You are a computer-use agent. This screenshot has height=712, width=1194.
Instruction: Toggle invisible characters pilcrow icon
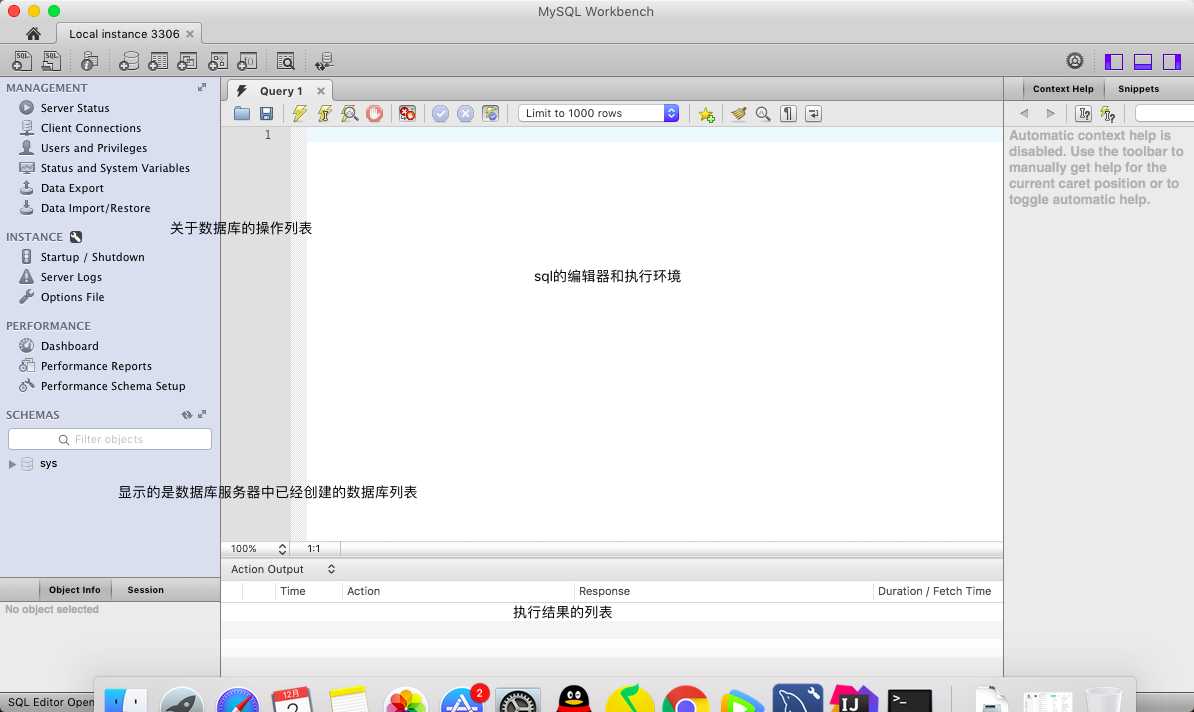788,113
